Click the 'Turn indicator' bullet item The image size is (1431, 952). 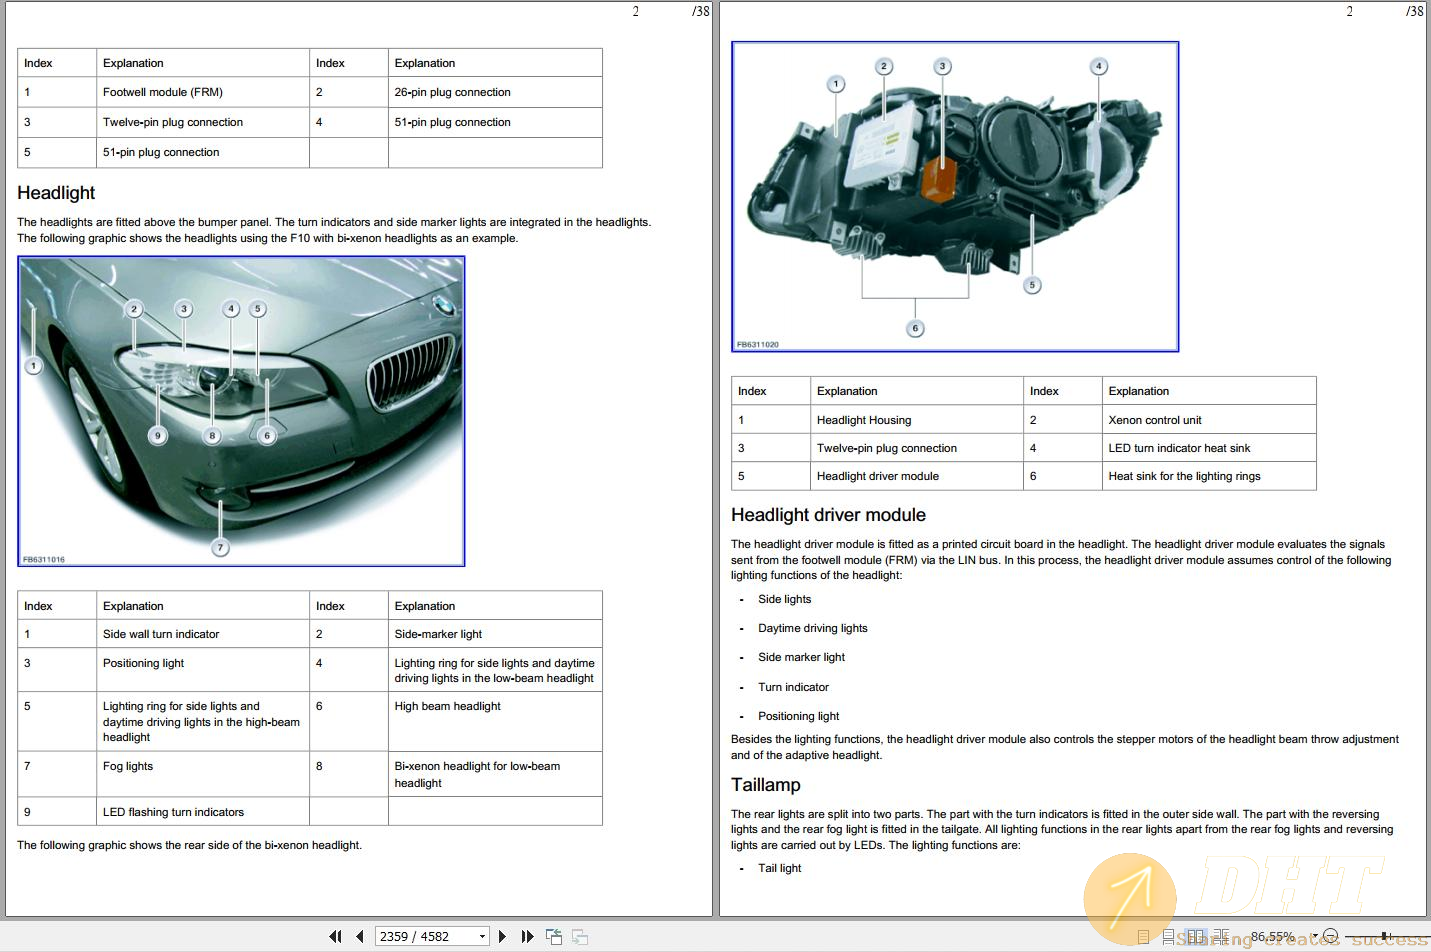click(x=793, y=687)
